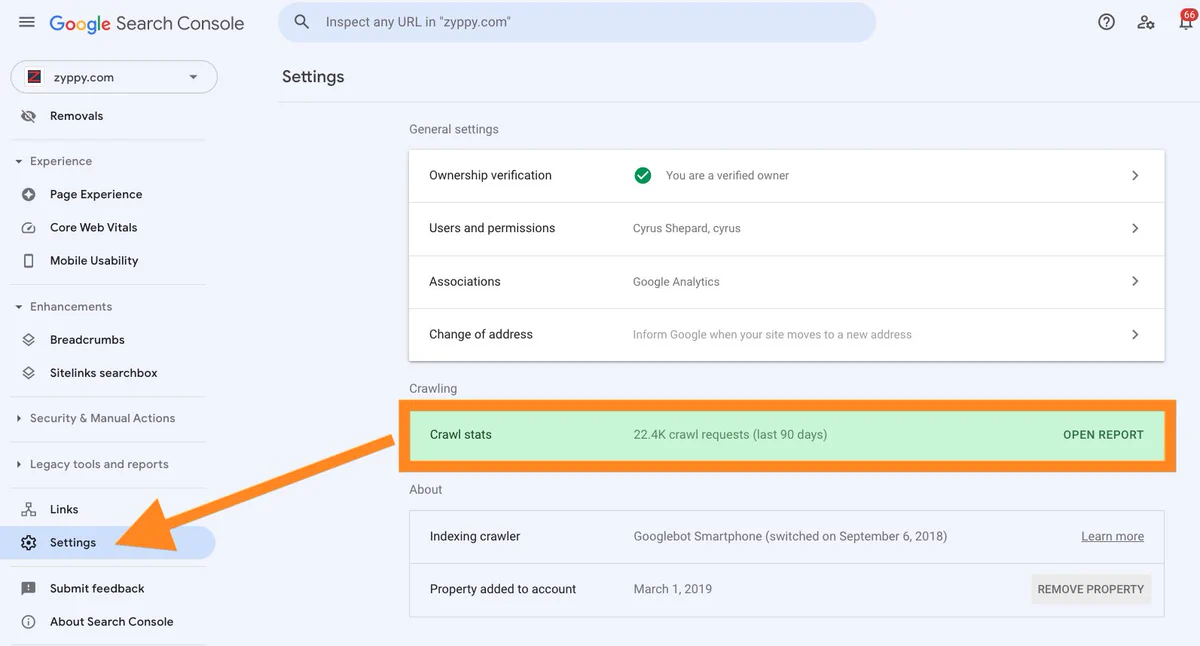Click the Breadcrumbs layers icon
This screenshot has height=646, width=1200.
[x=29, y=340]
